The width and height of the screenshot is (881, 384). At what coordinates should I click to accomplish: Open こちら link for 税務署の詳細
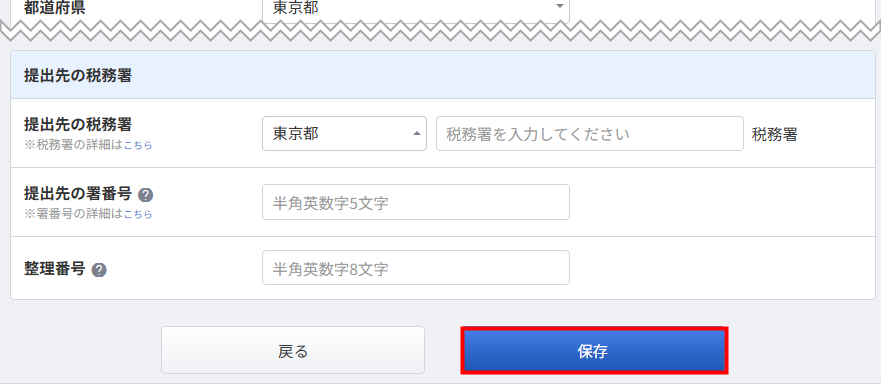(138, 145)
